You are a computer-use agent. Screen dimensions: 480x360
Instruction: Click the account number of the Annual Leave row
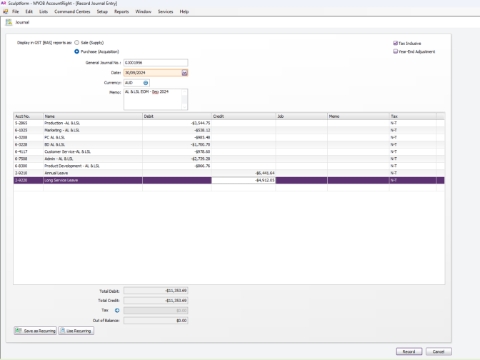pyautogui.click(x=21, y=173)
